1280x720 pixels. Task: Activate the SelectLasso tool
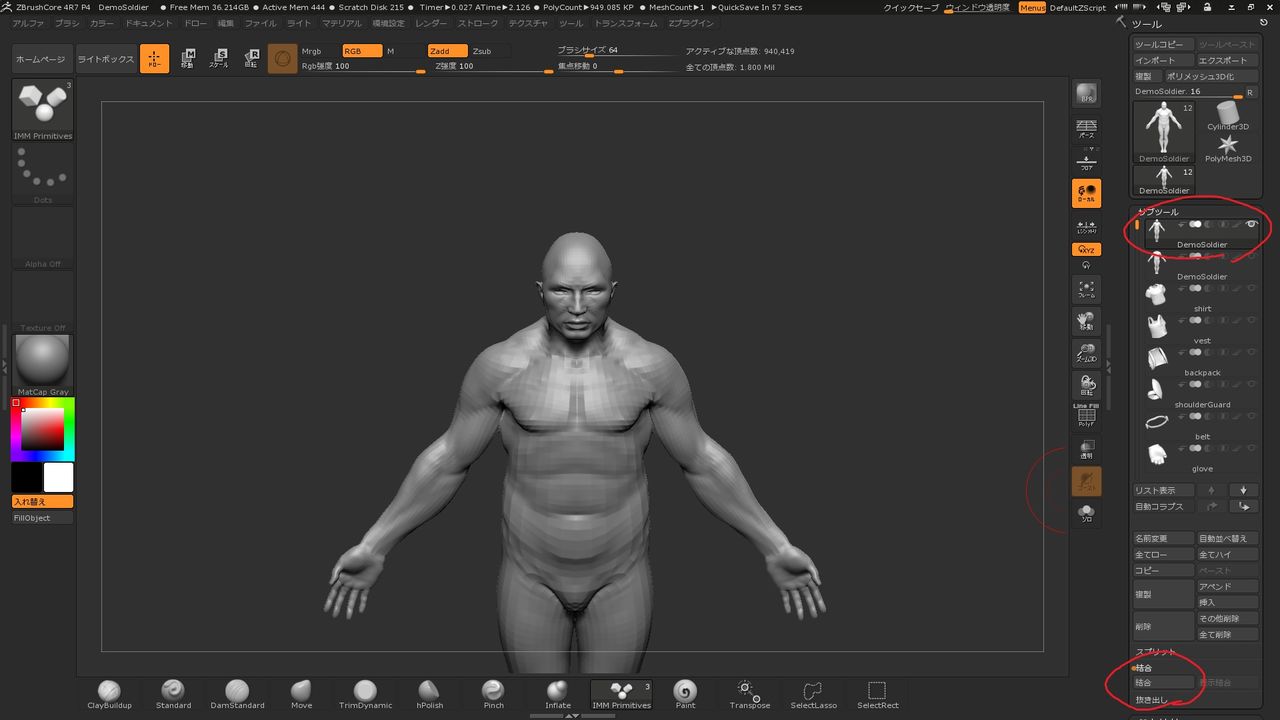[x=813, y=692]
